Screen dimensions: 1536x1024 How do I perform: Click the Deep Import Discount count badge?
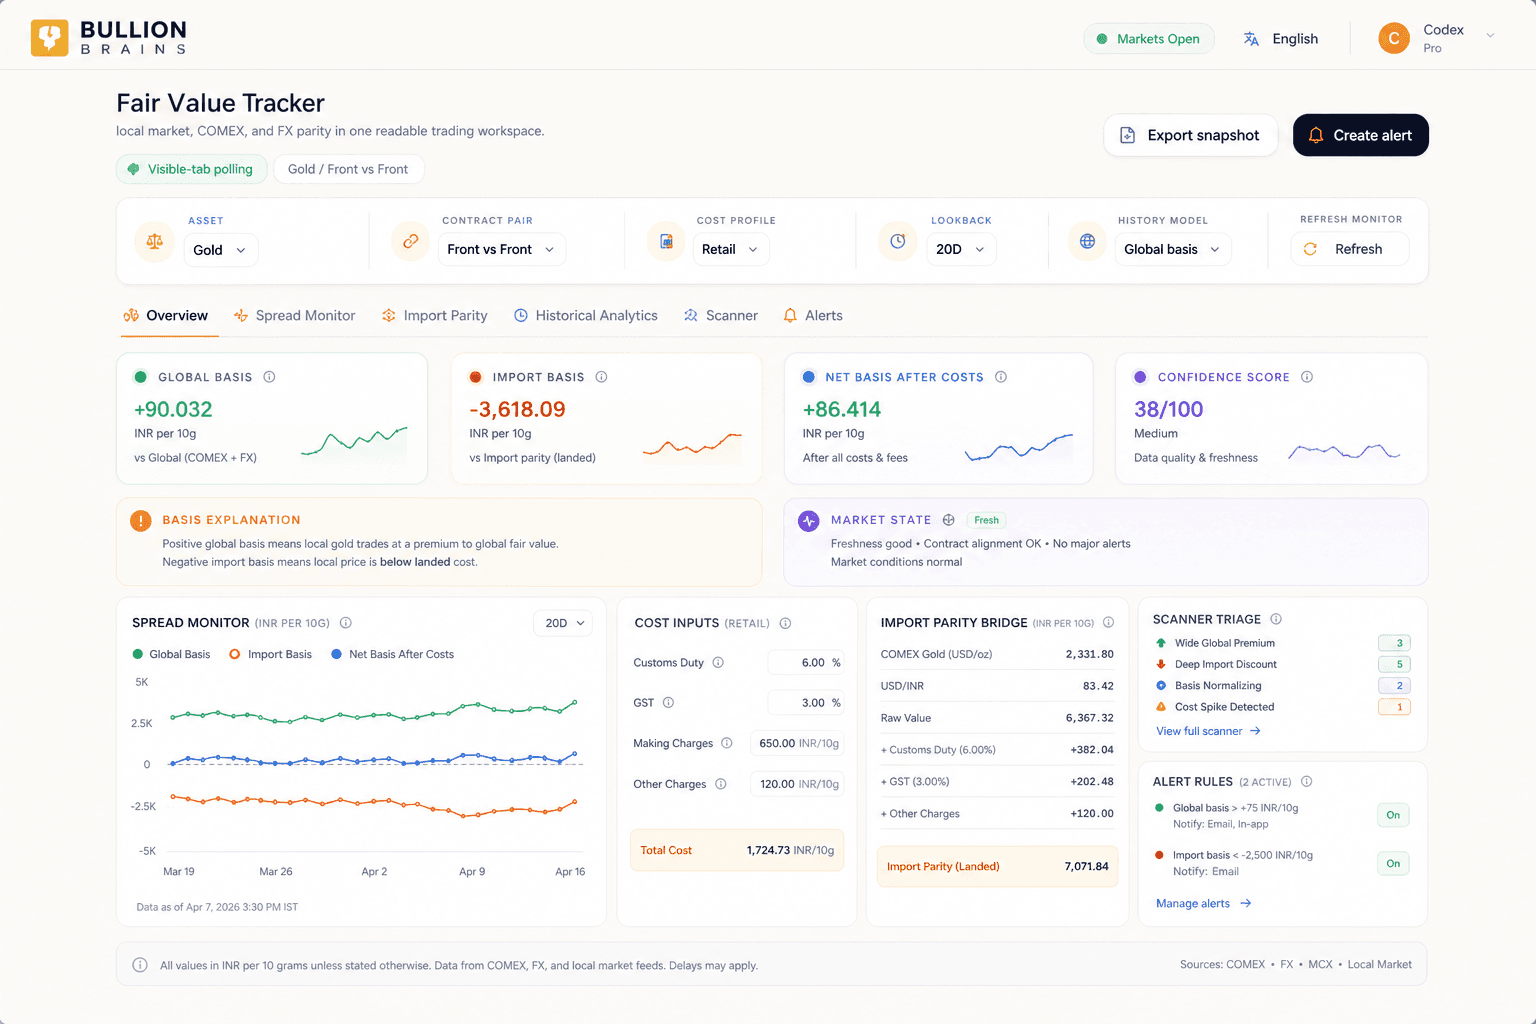click(x=1394, y=664)
